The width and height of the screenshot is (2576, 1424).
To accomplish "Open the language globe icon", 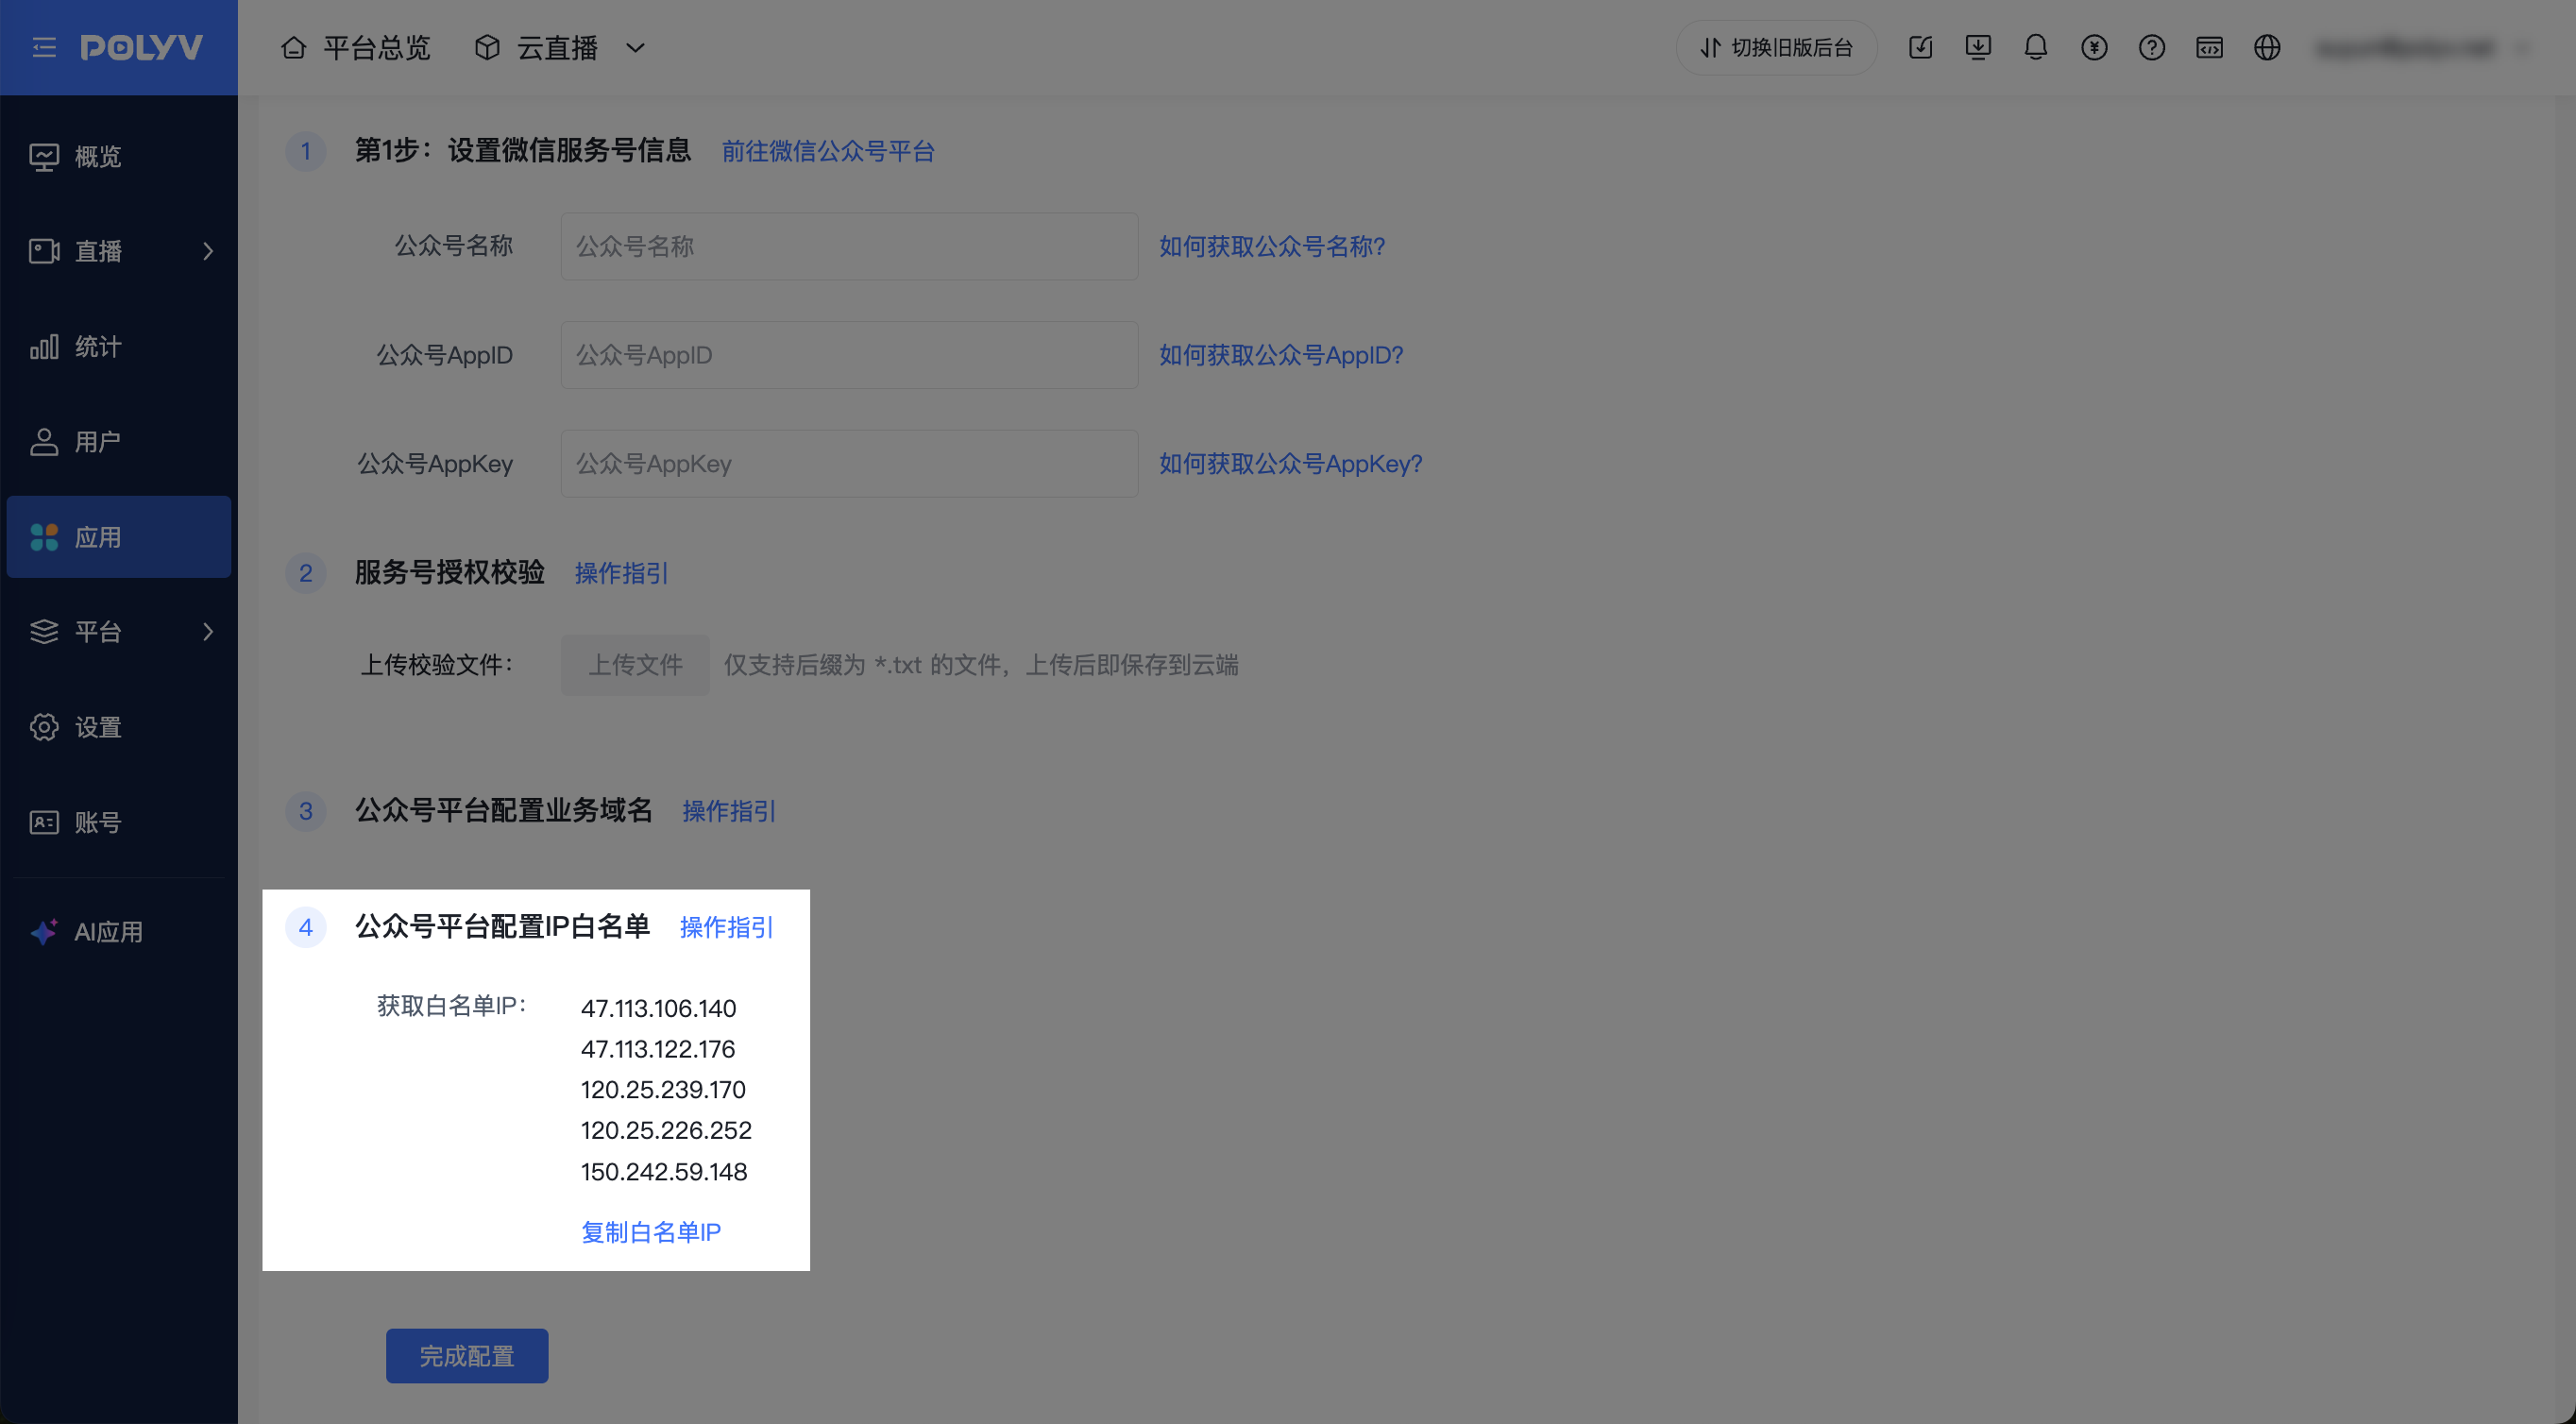I will (2267, 47).
